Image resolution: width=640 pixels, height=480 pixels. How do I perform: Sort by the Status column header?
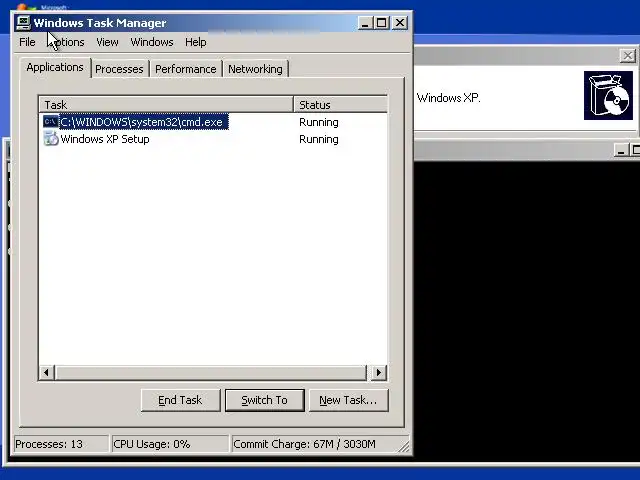340,104
